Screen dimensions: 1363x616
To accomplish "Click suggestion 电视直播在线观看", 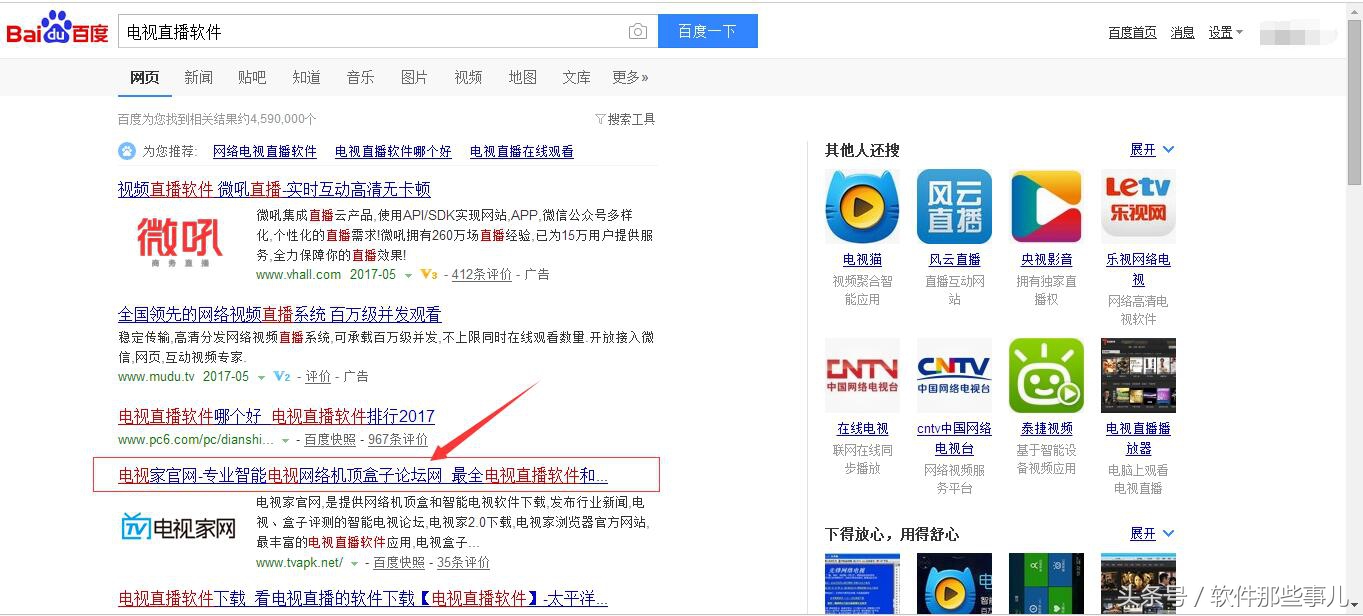I will coord(522,151).
